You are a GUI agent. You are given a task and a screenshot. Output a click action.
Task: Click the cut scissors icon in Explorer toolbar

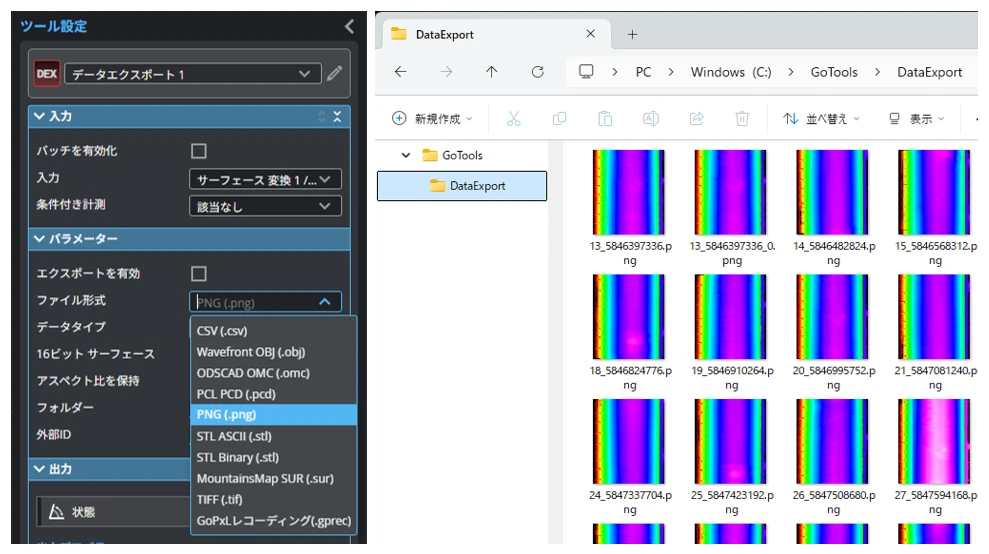[514, 118]
